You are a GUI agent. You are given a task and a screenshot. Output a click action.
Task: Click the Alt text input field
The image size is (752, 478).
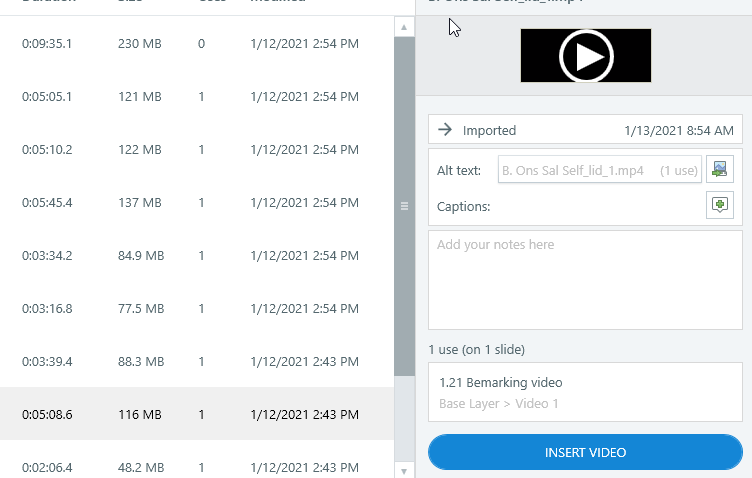click(x=599, y=170)
